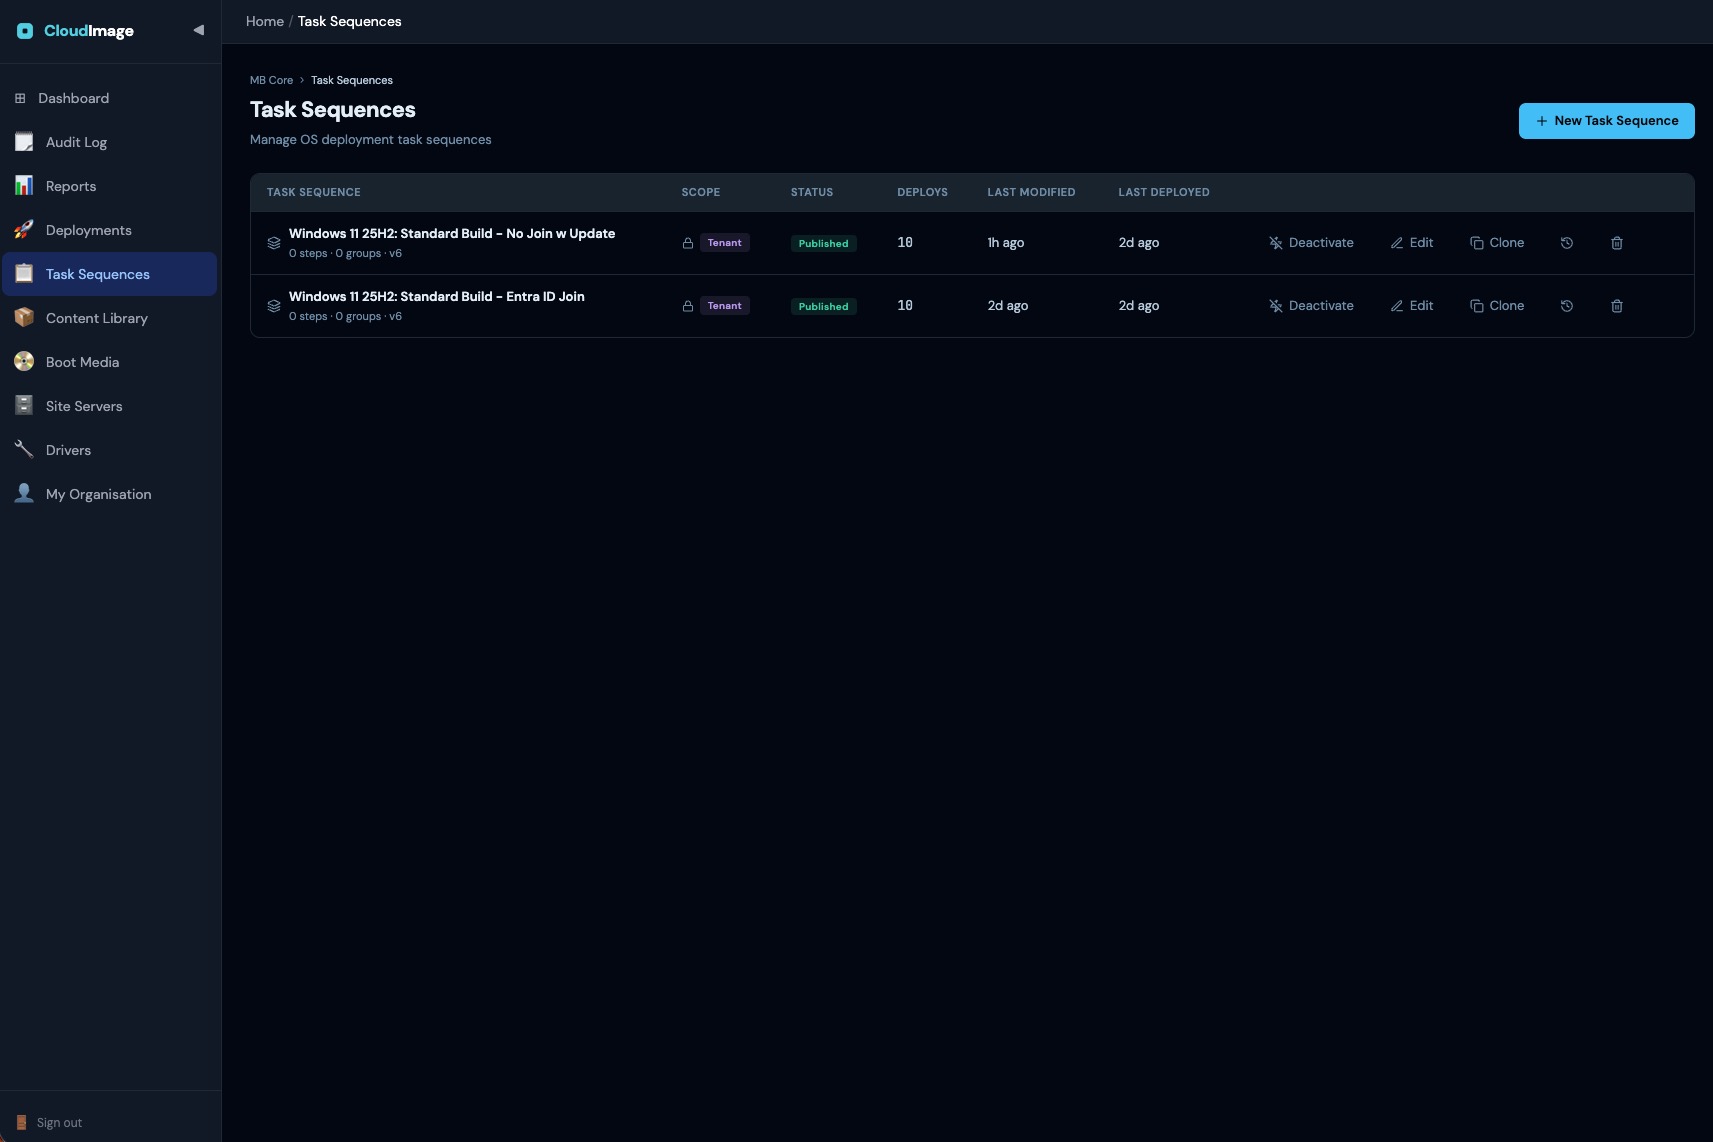The height and width of the screenshot is (1142, 1713).
Task: Click Task Sequences in the top breadcrumb
Action: click(x=349, y=21)
